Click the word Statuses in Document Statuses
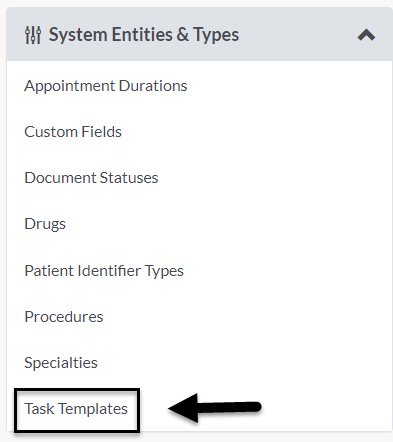This screenshot has width=393, height=442. click(129, 178)
